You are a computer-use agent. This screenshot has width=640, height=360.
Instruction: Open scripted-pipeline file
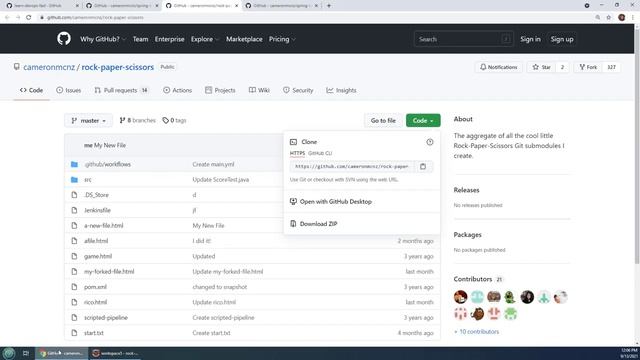tap(106, 318)
